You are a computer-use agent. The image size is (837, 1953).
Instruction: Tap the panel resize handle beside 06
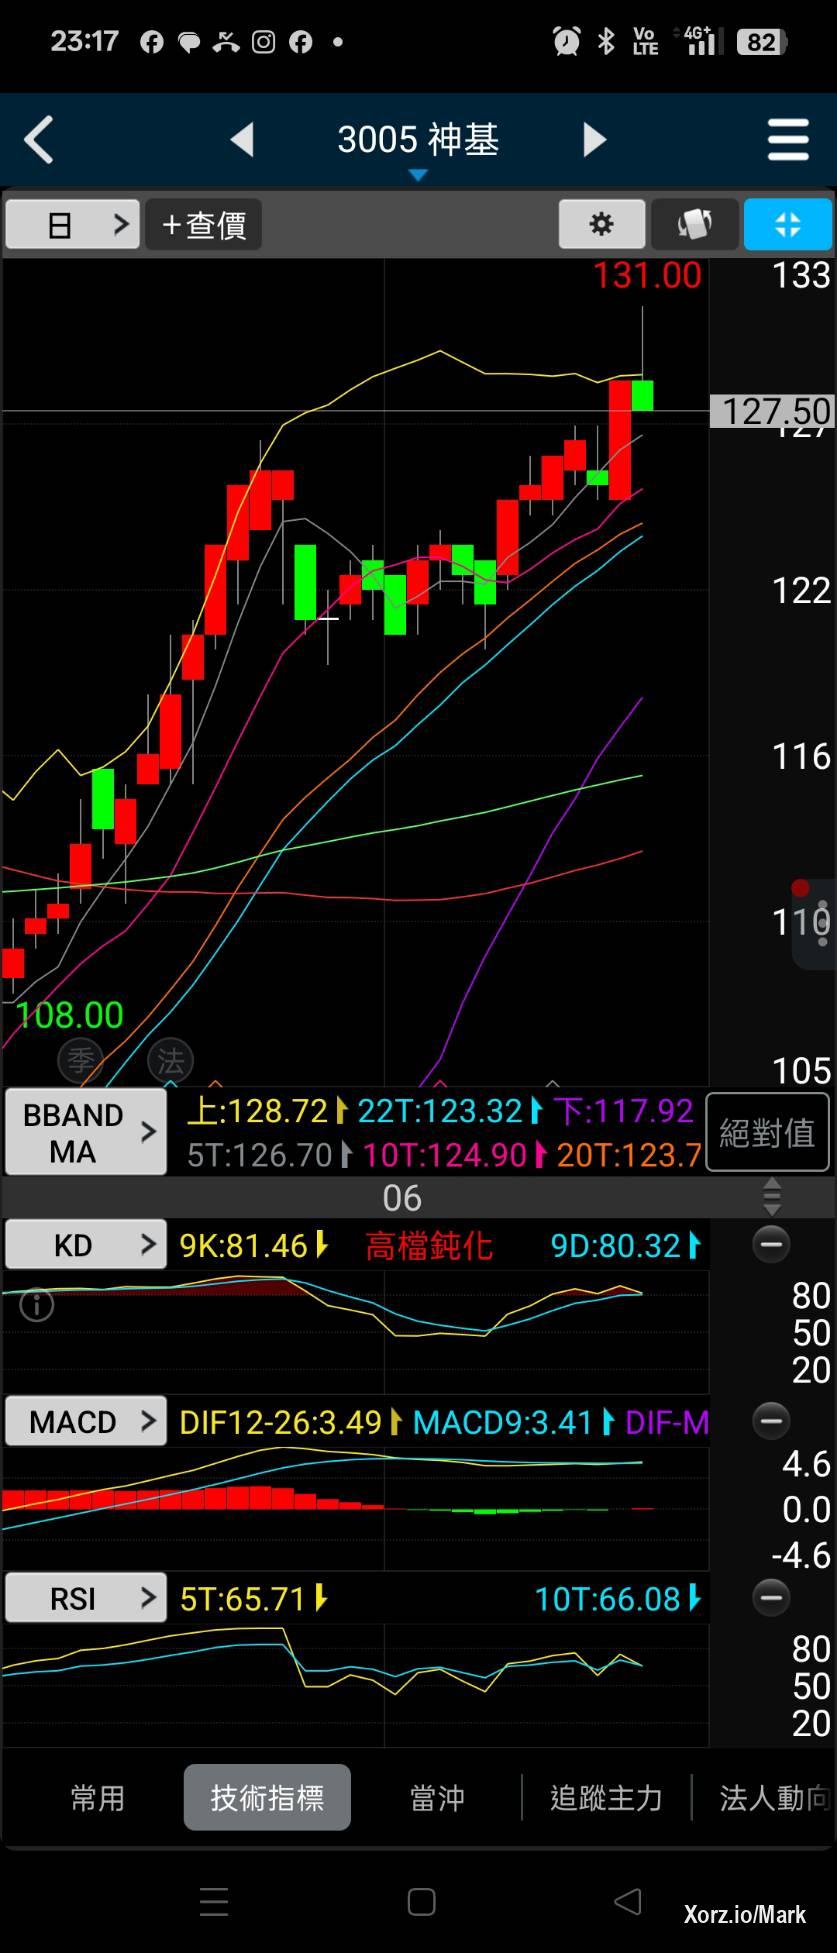point(771,1197)
